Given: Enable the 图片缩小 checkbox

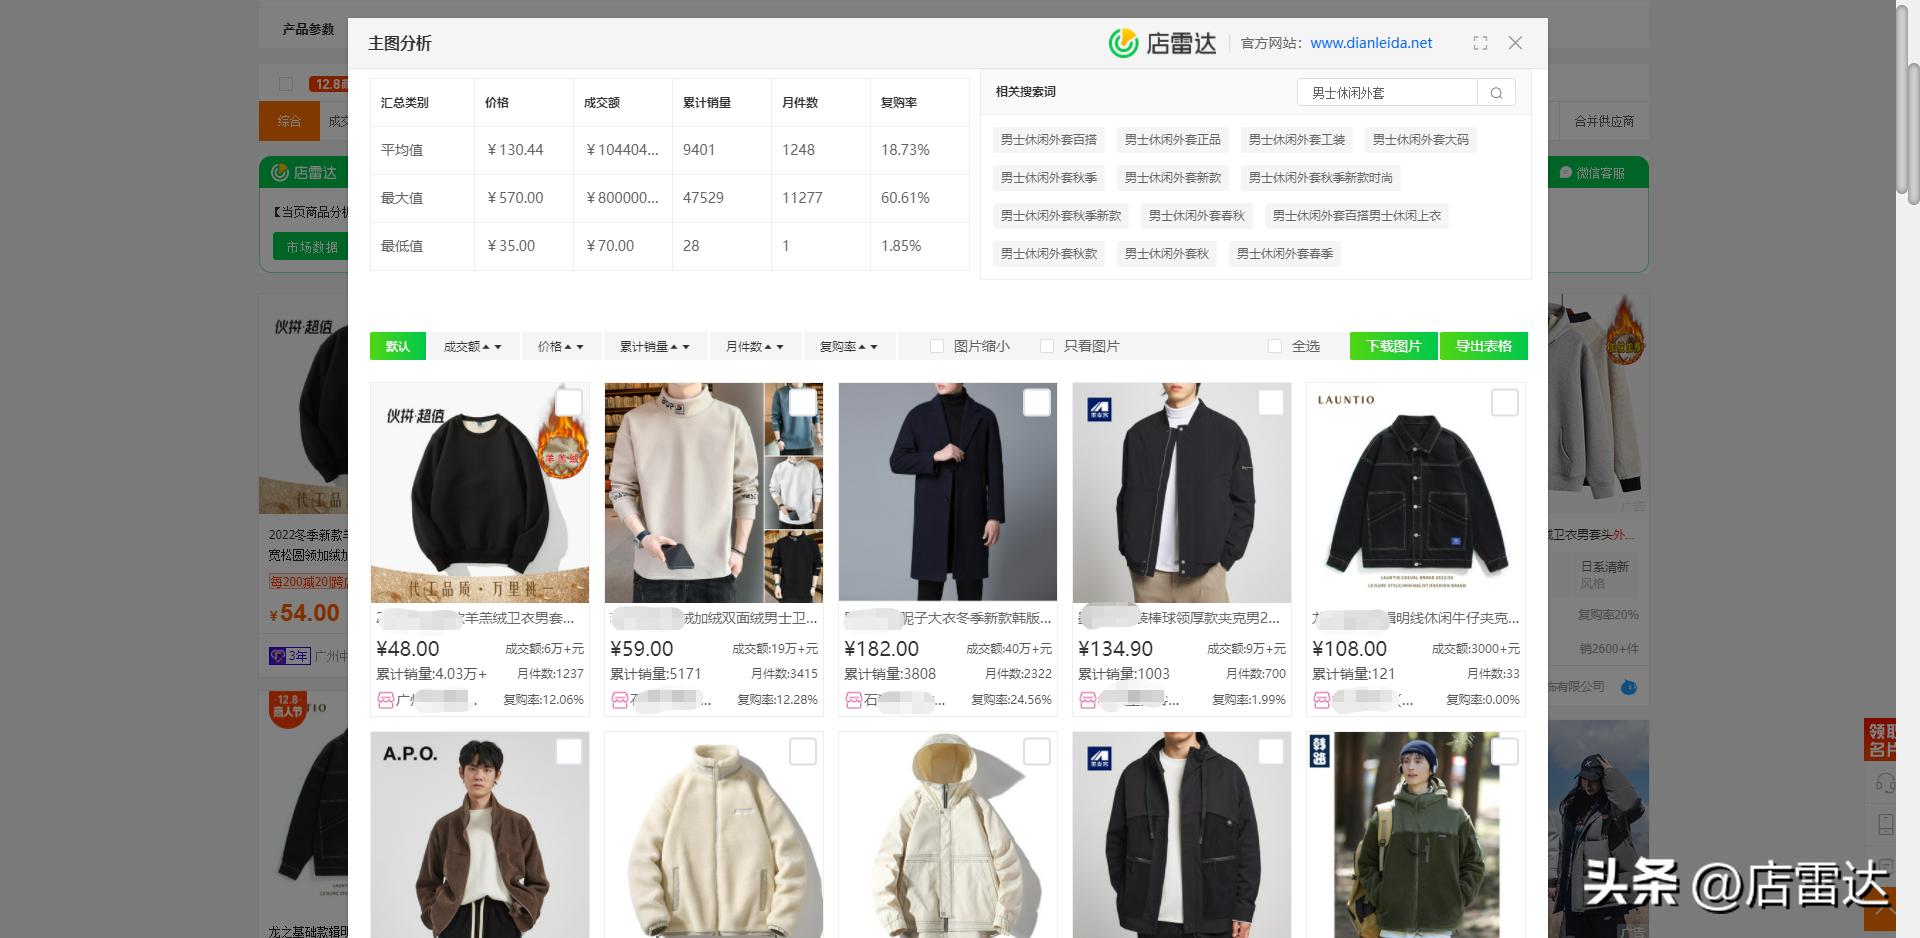Looking at the screenshot, I should (x=937, y=346).
